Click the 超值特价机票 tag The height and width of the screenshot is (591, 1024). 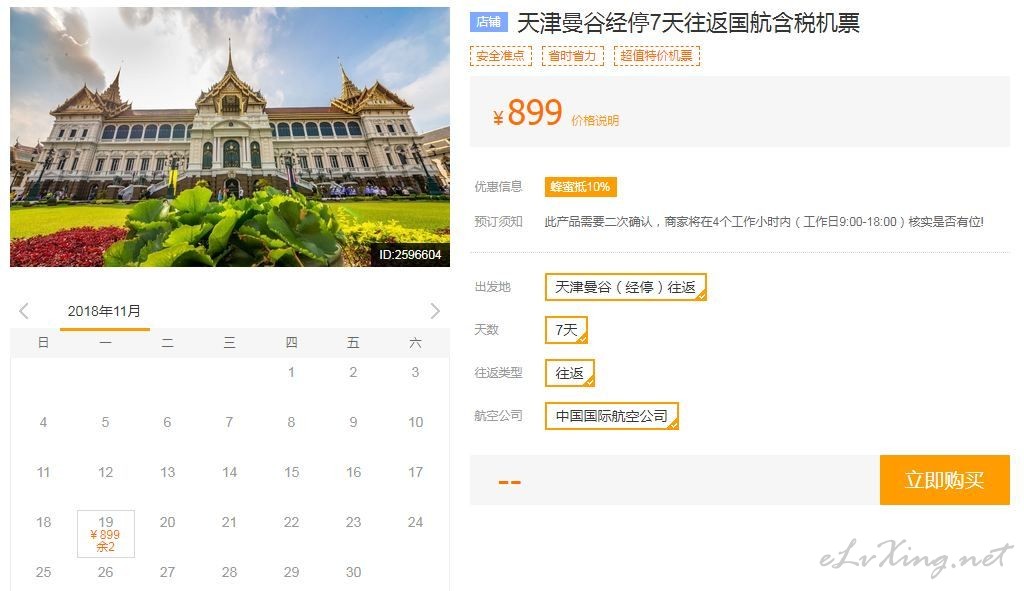pyautogui.click(x=656, y=56)
